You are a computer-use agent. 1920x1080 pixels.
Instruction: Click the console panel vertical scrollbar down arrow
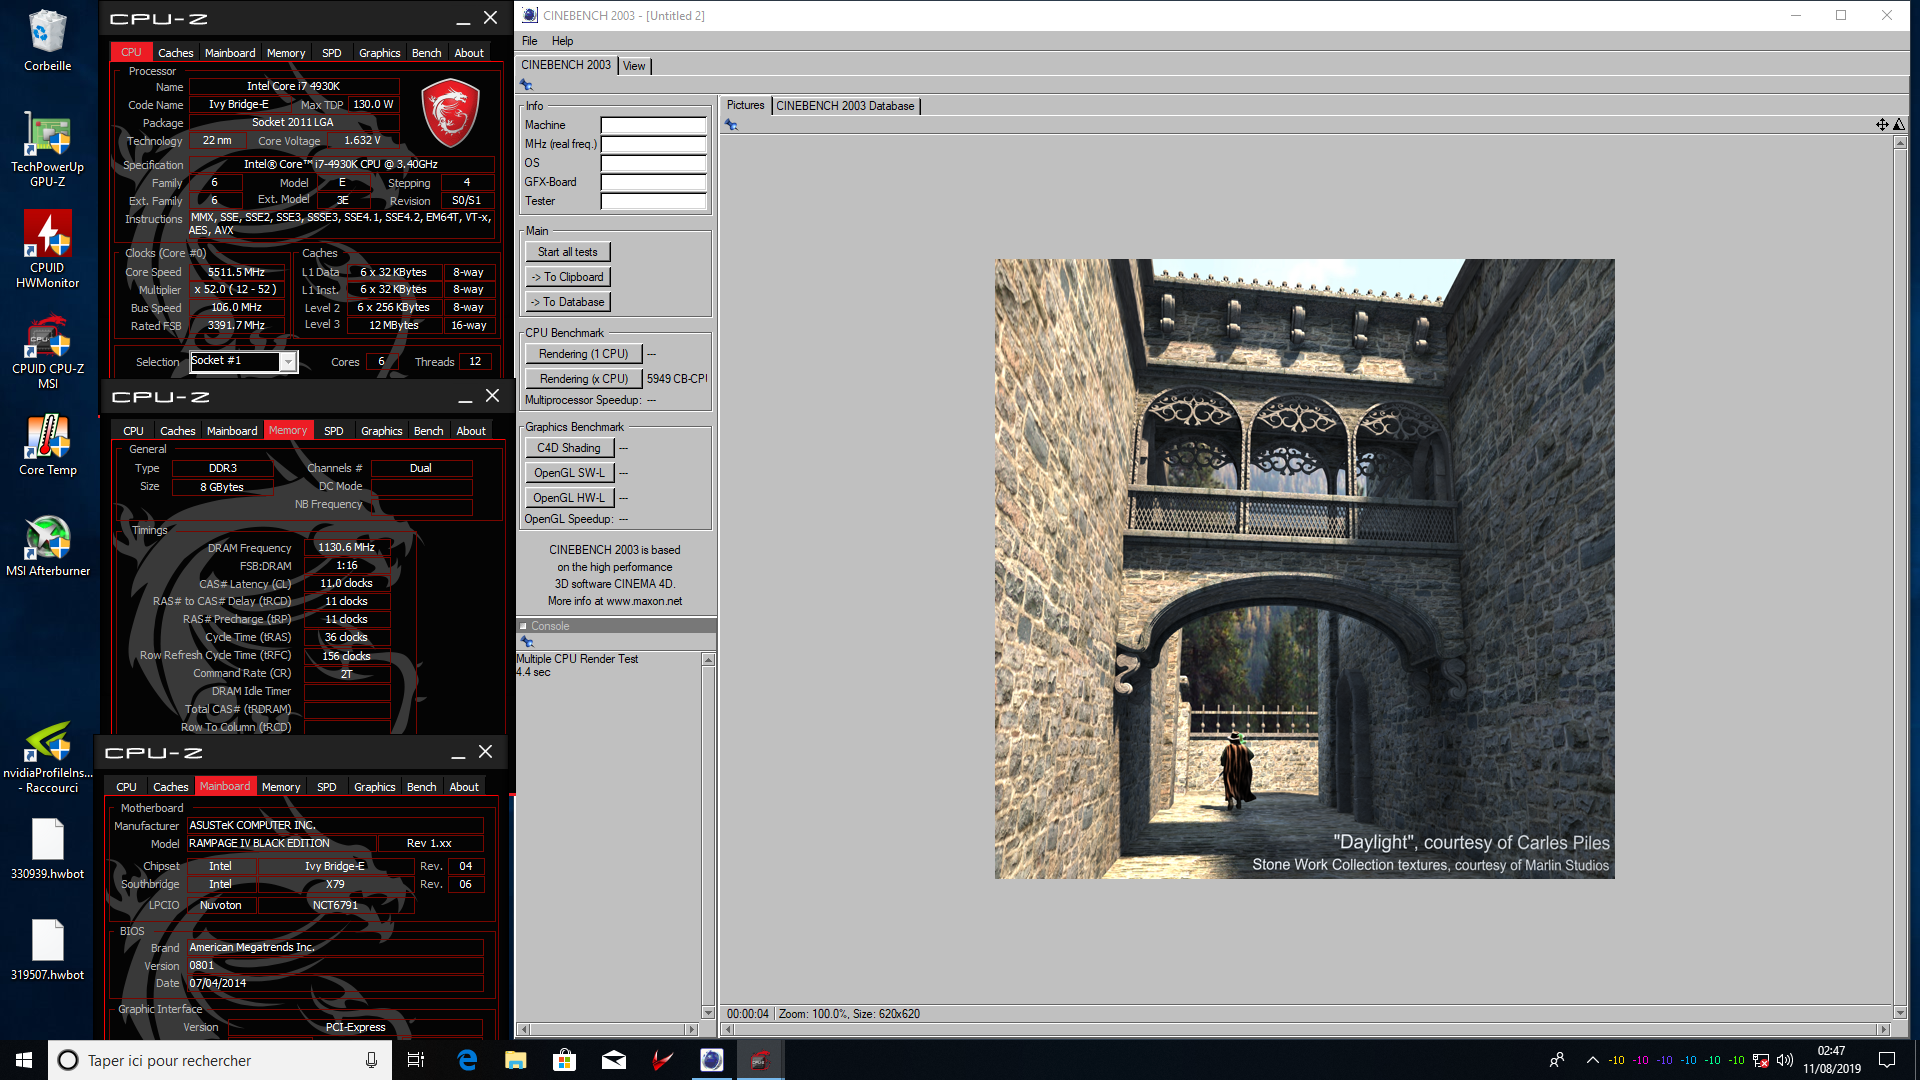[708, 1013]
